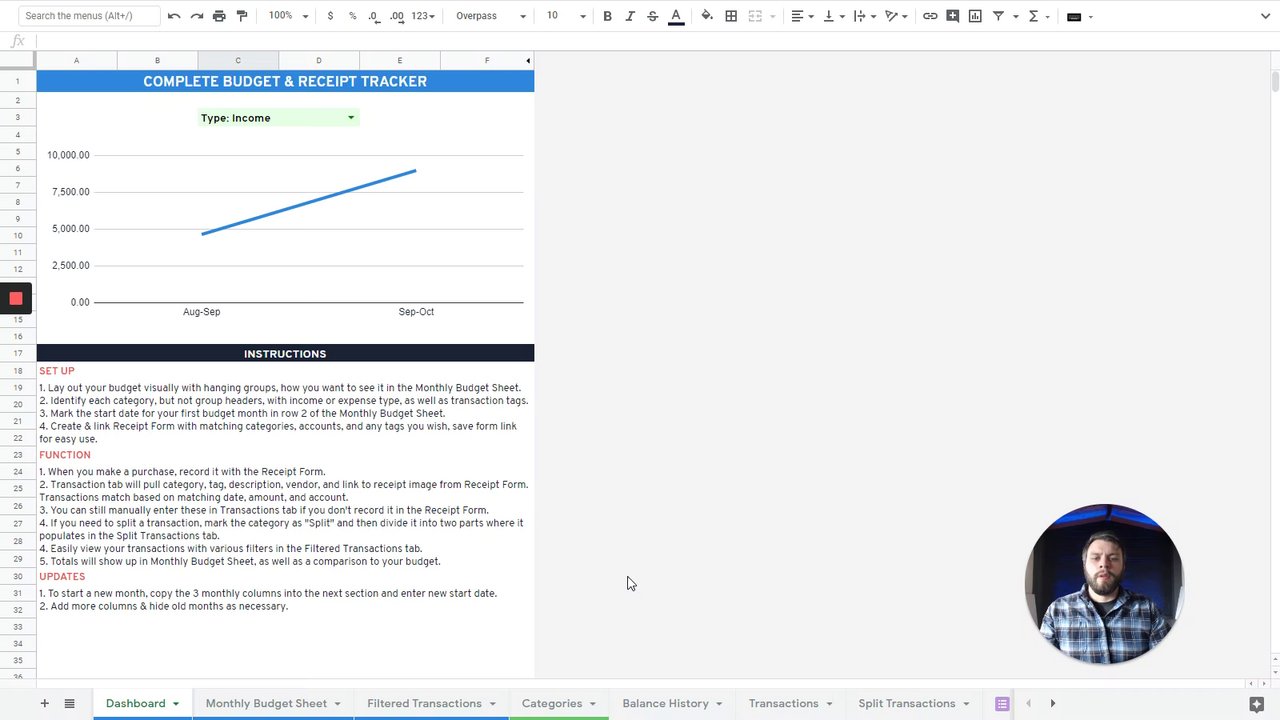Switch to the Split Transactions tab
This screenshot has width=1280, height=720.
(x=906, y=703)
